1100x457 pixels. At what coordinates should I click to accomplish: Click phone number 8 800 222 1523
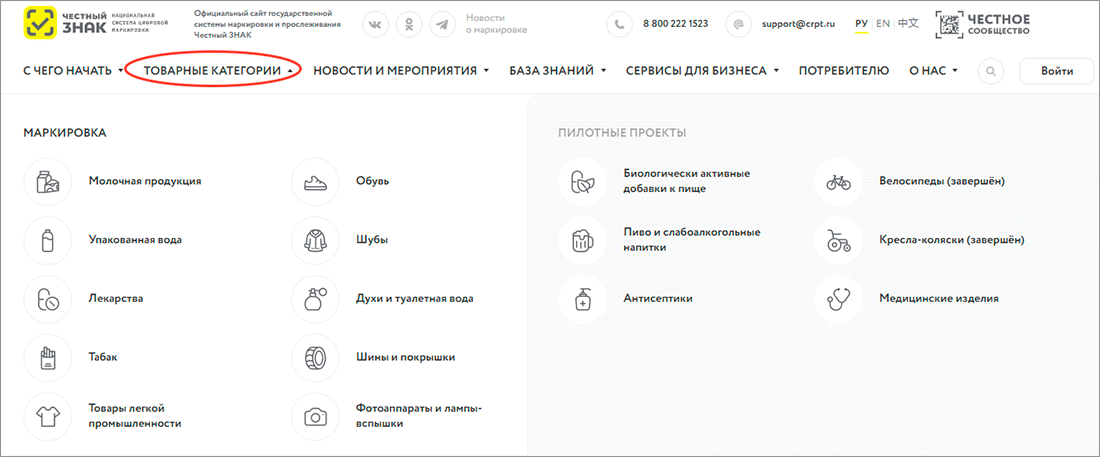[x=675, y=24]
